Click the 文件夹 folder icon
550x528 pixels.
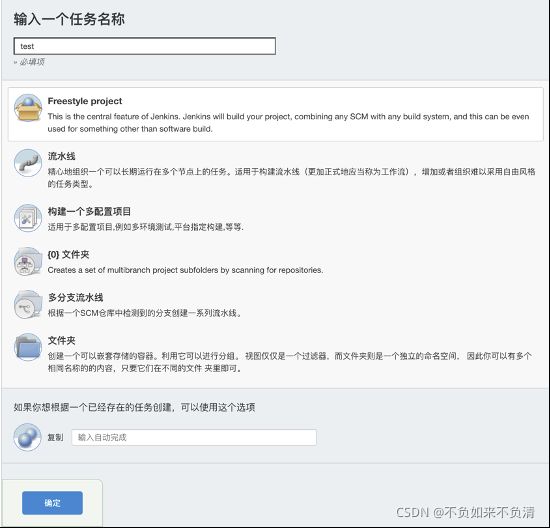coord(28,347)
